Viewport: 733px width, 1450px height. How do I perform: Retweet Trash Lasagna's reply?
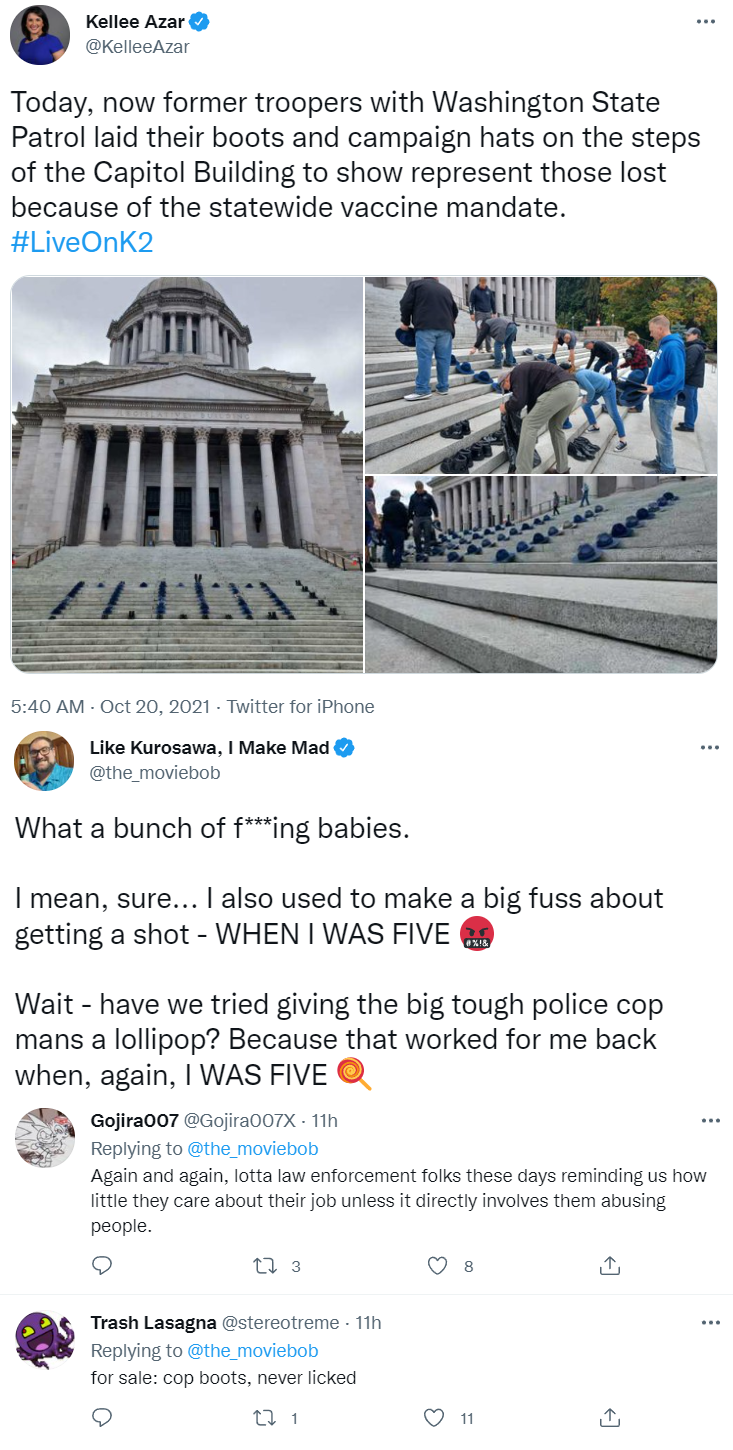click(x=264, y=1417)
